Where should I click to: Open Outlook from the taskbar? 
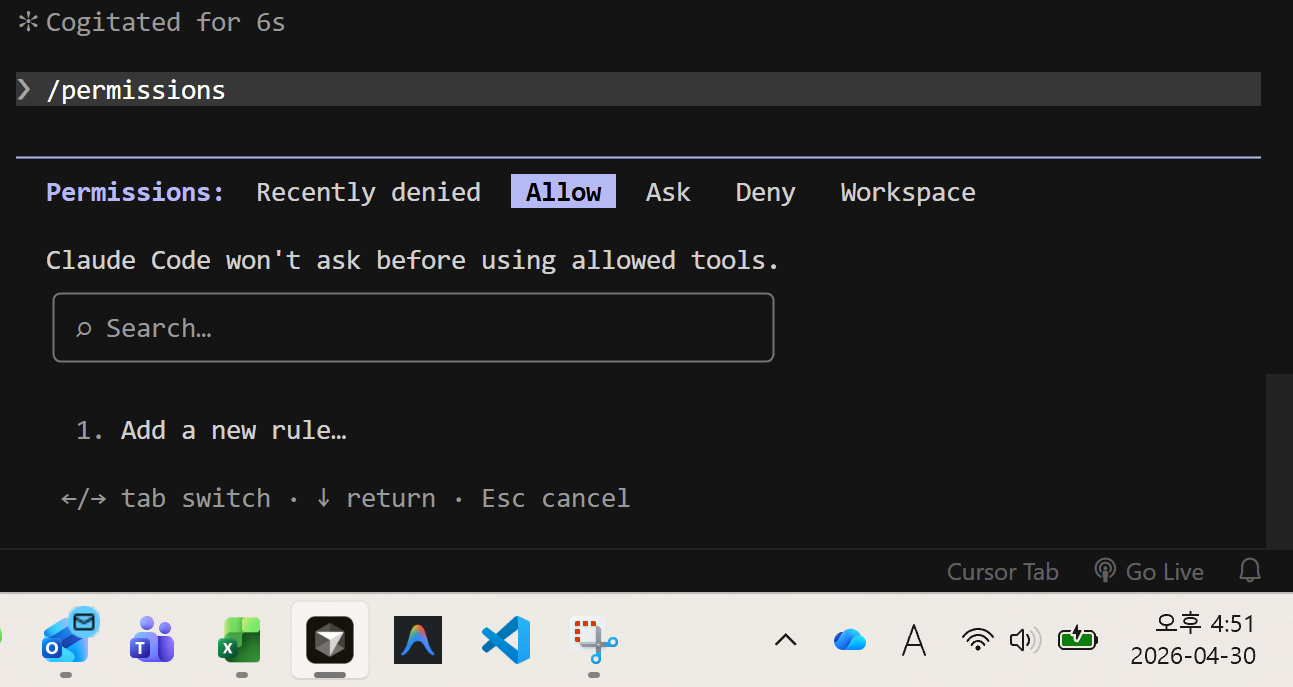(x=66, y=638)
